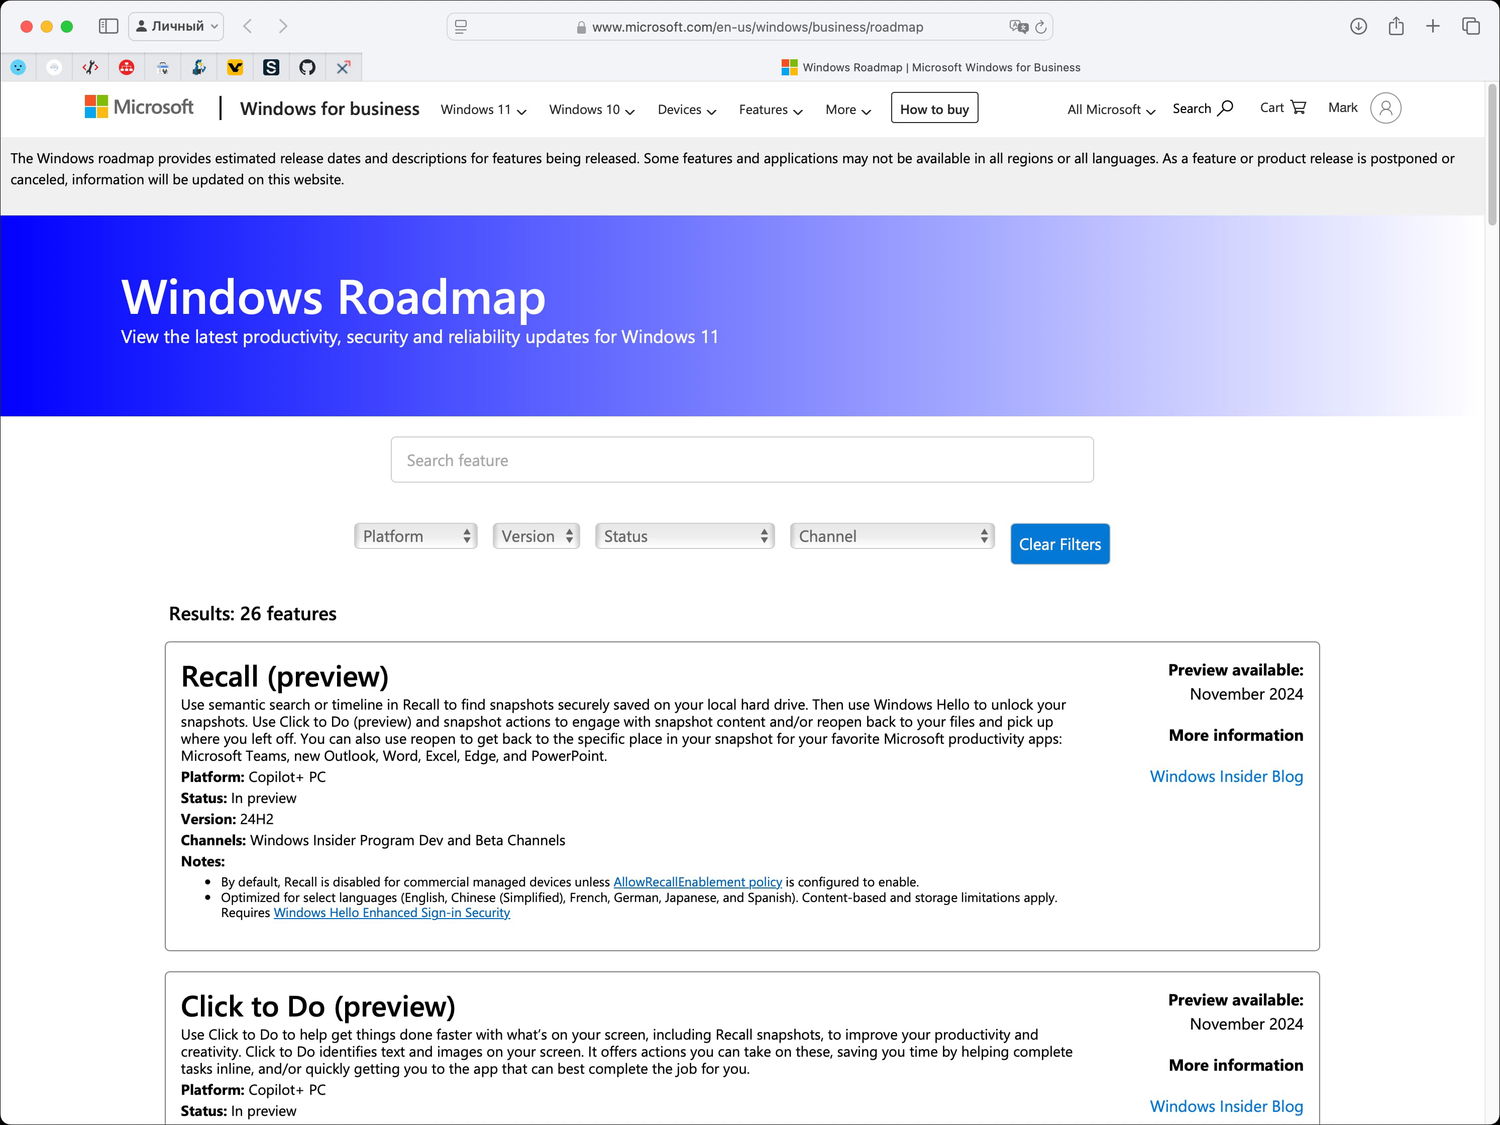Viewport: 1500px width, 1125px height.
Task: Click the Clear Filters button
Action: pyautogui.click(x=1060, y=544)
